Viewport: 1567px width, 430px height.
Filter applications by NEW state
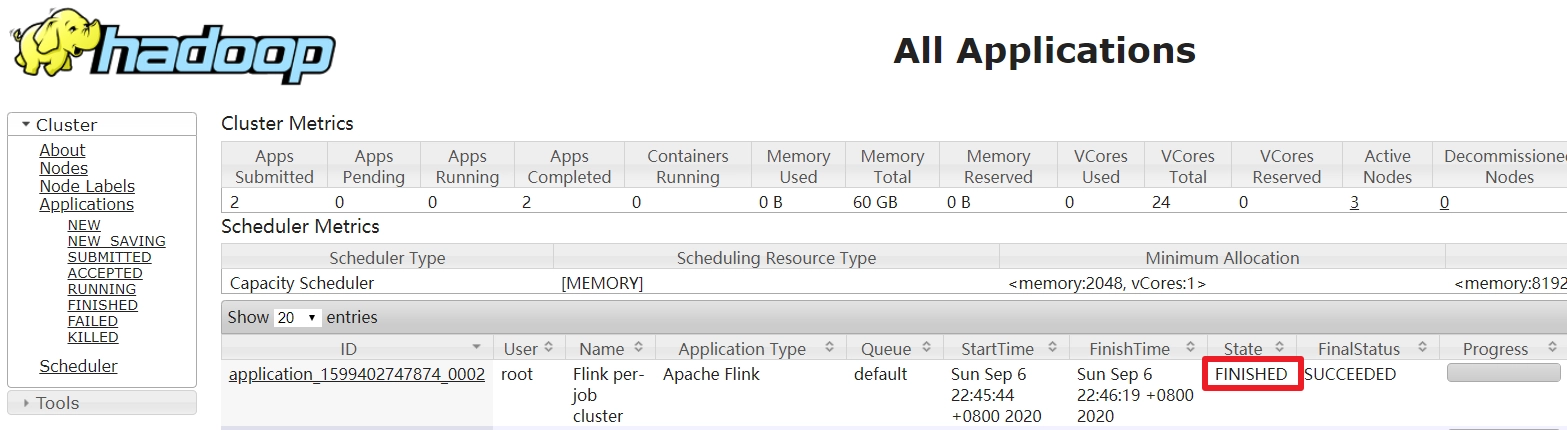(84, 225)
